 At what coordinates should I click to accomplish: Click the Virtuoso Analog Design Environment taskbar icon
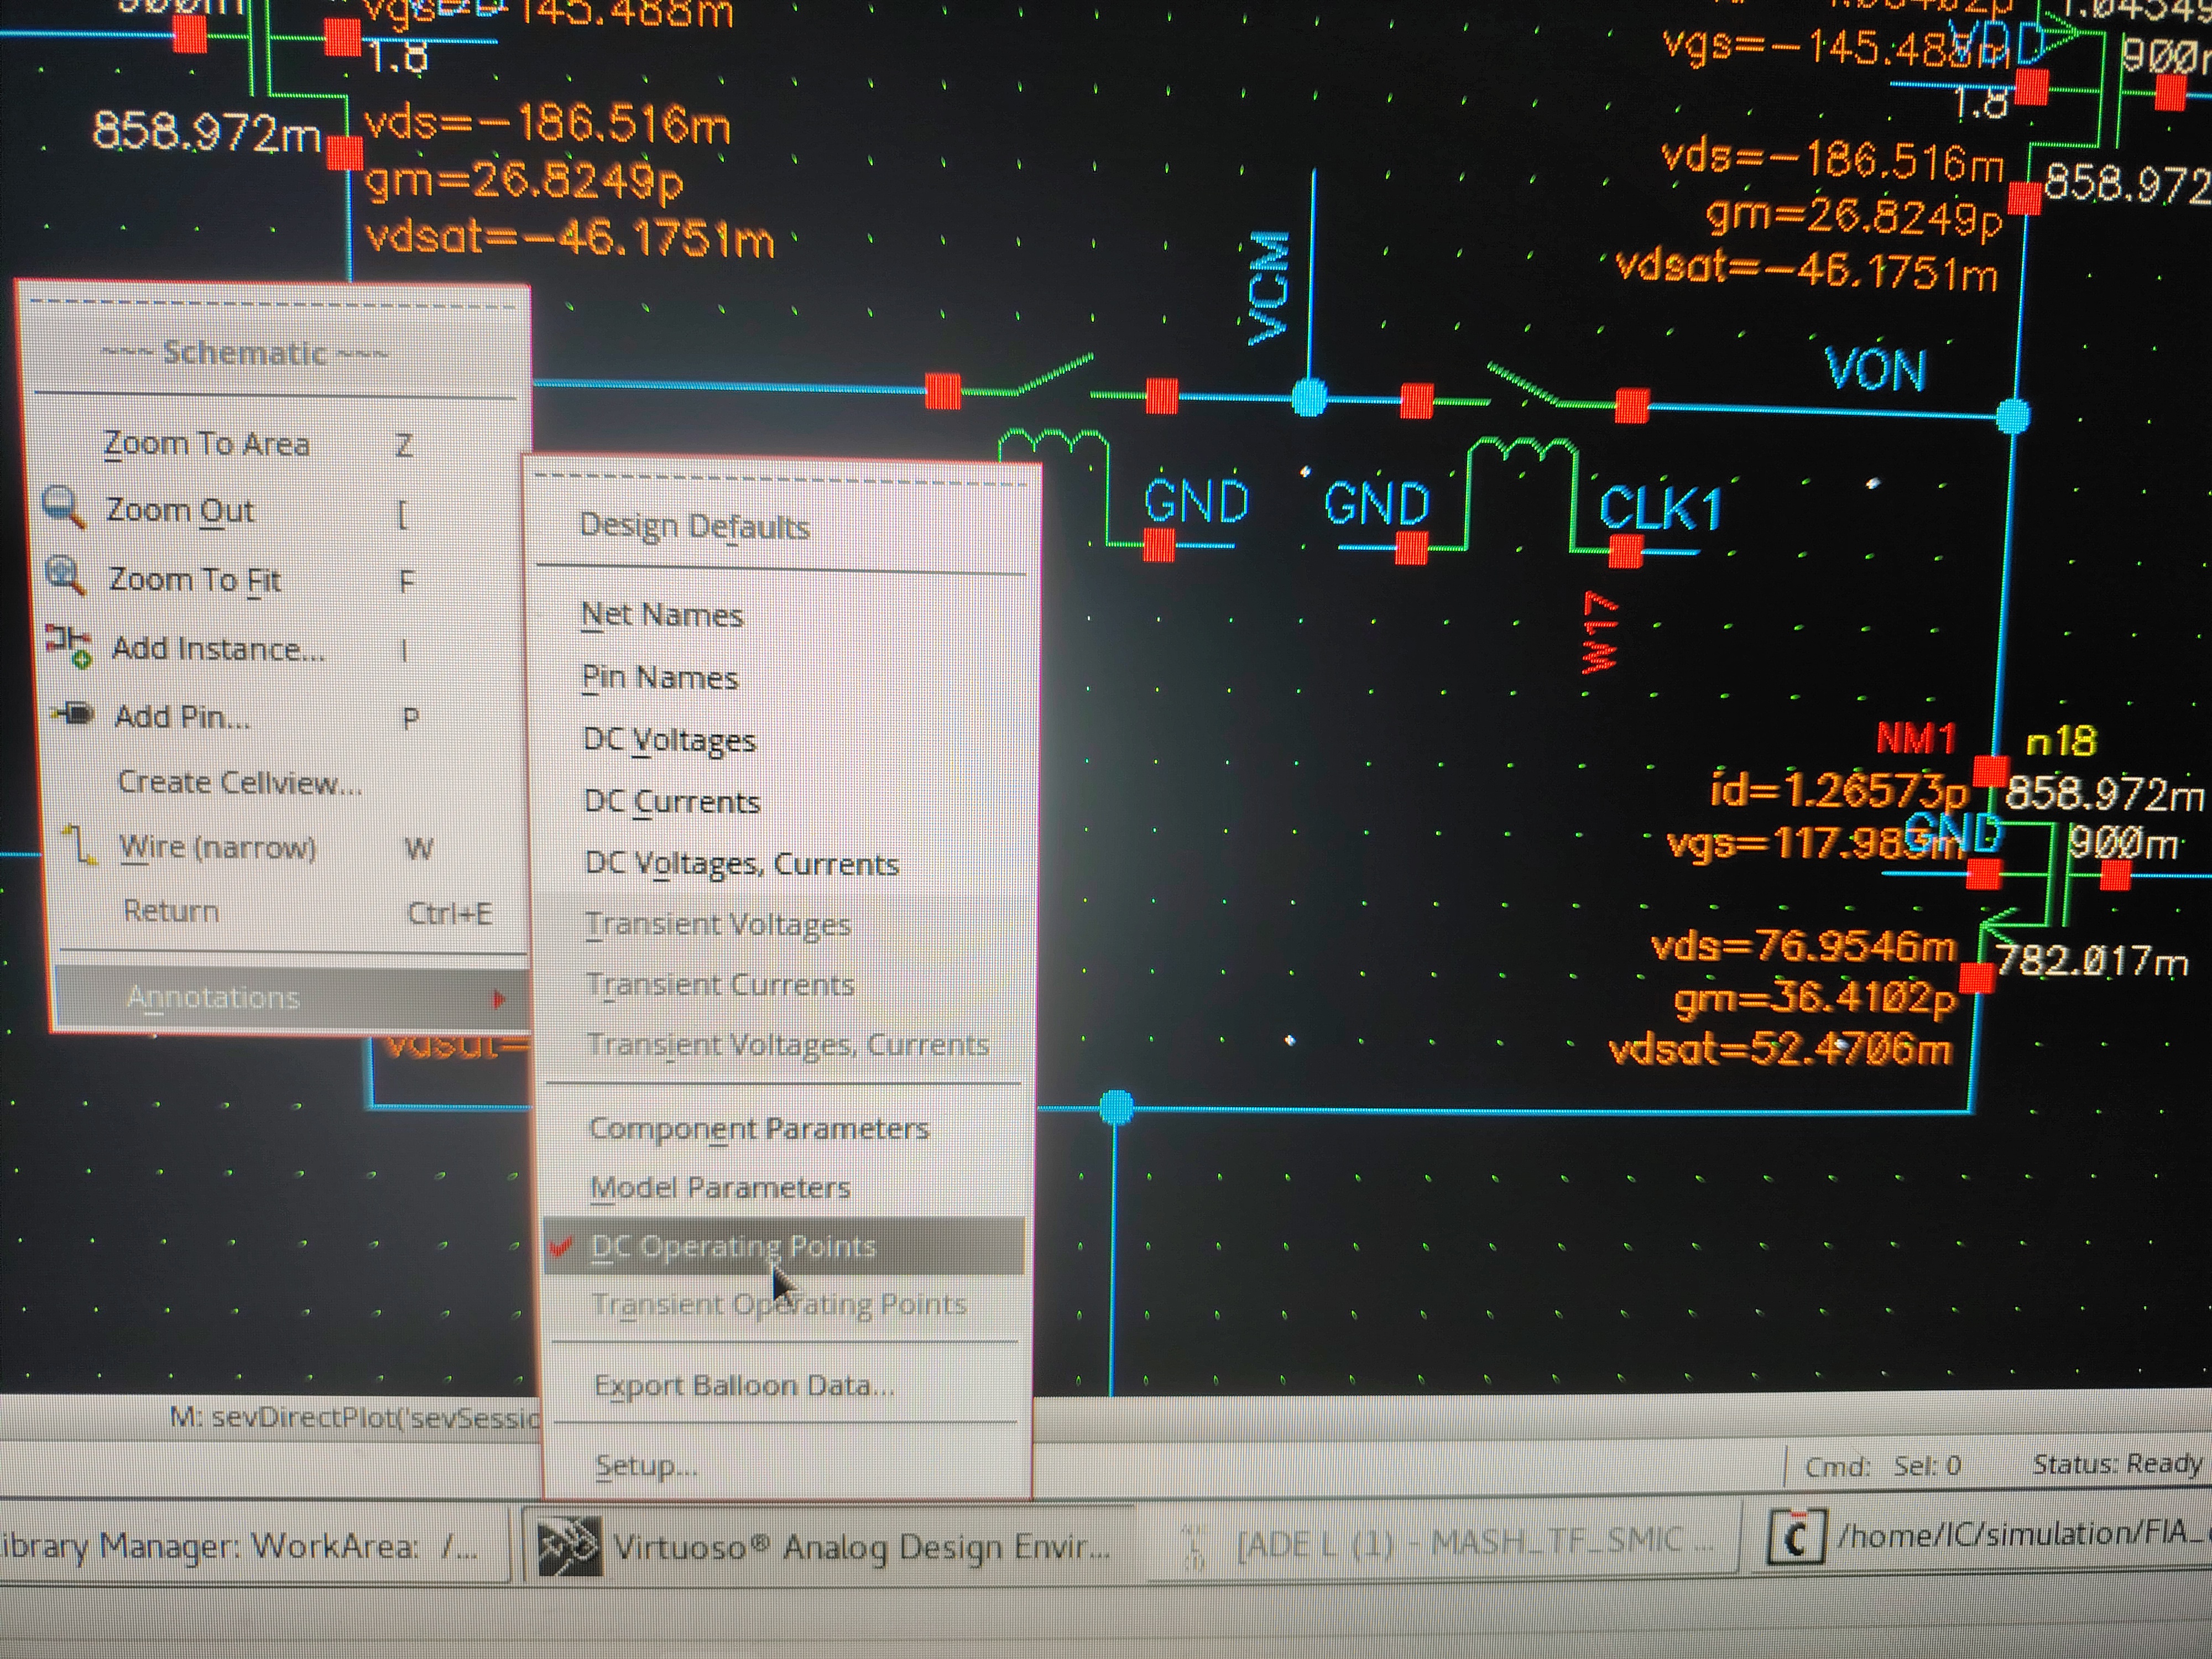coord(570,1545)
